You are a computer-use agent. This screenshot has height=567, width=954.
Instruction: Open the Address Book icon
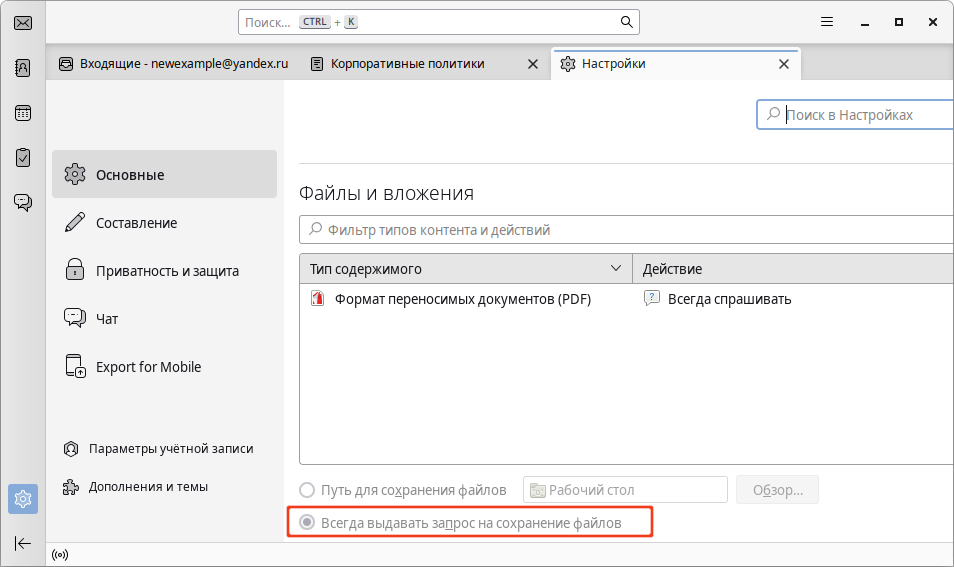coord(22,68)
